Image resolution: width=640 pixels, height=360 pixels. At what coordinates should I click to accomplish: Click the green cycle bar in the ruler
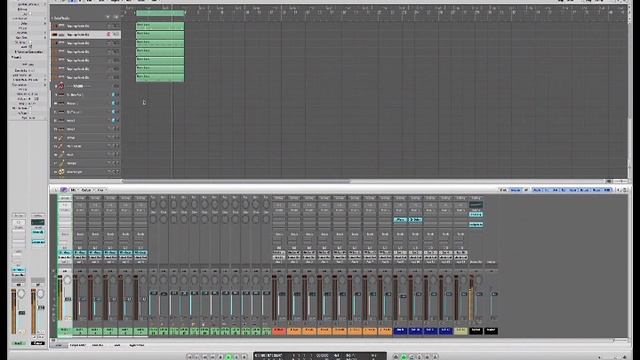160,13
